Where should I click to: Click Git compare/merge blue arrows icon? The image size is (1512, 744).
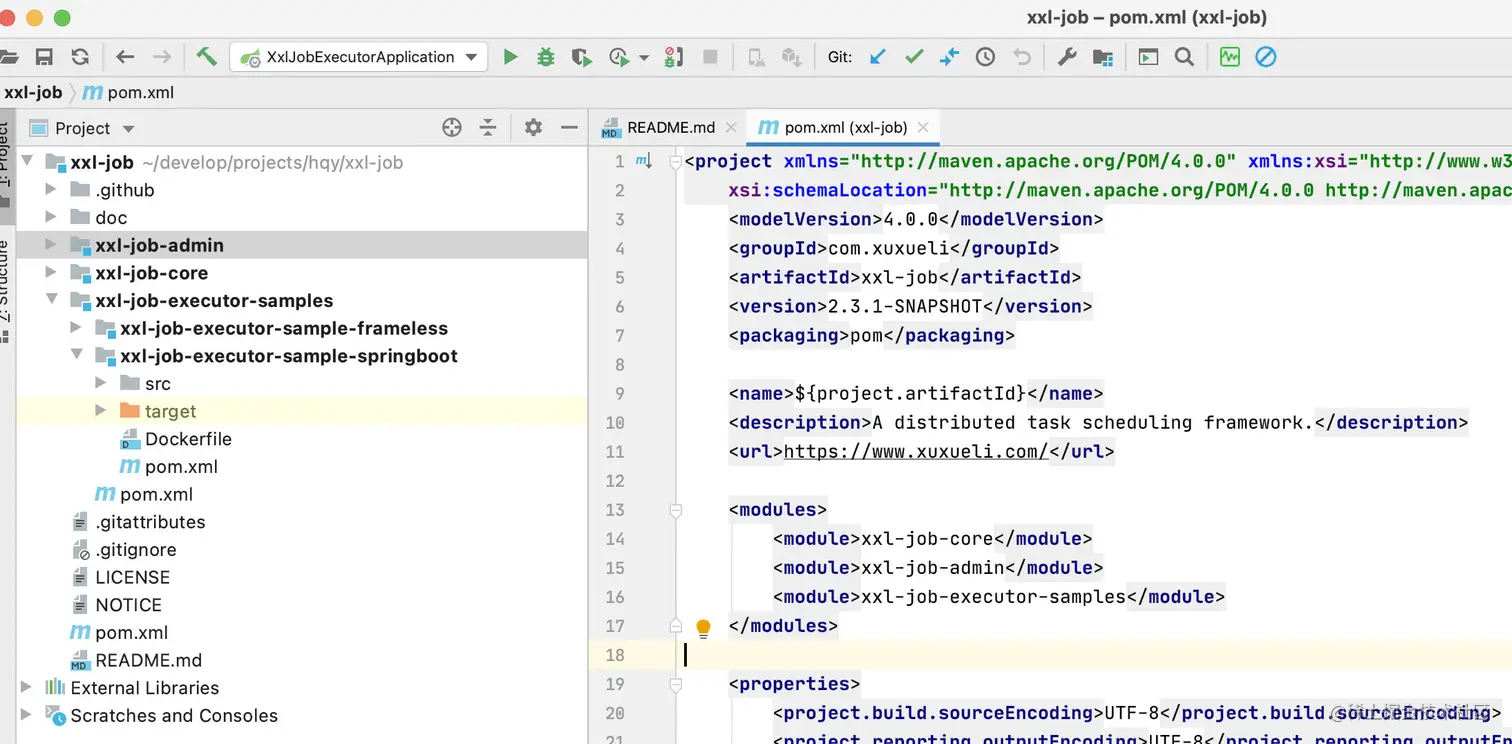[x=949, y=57]
